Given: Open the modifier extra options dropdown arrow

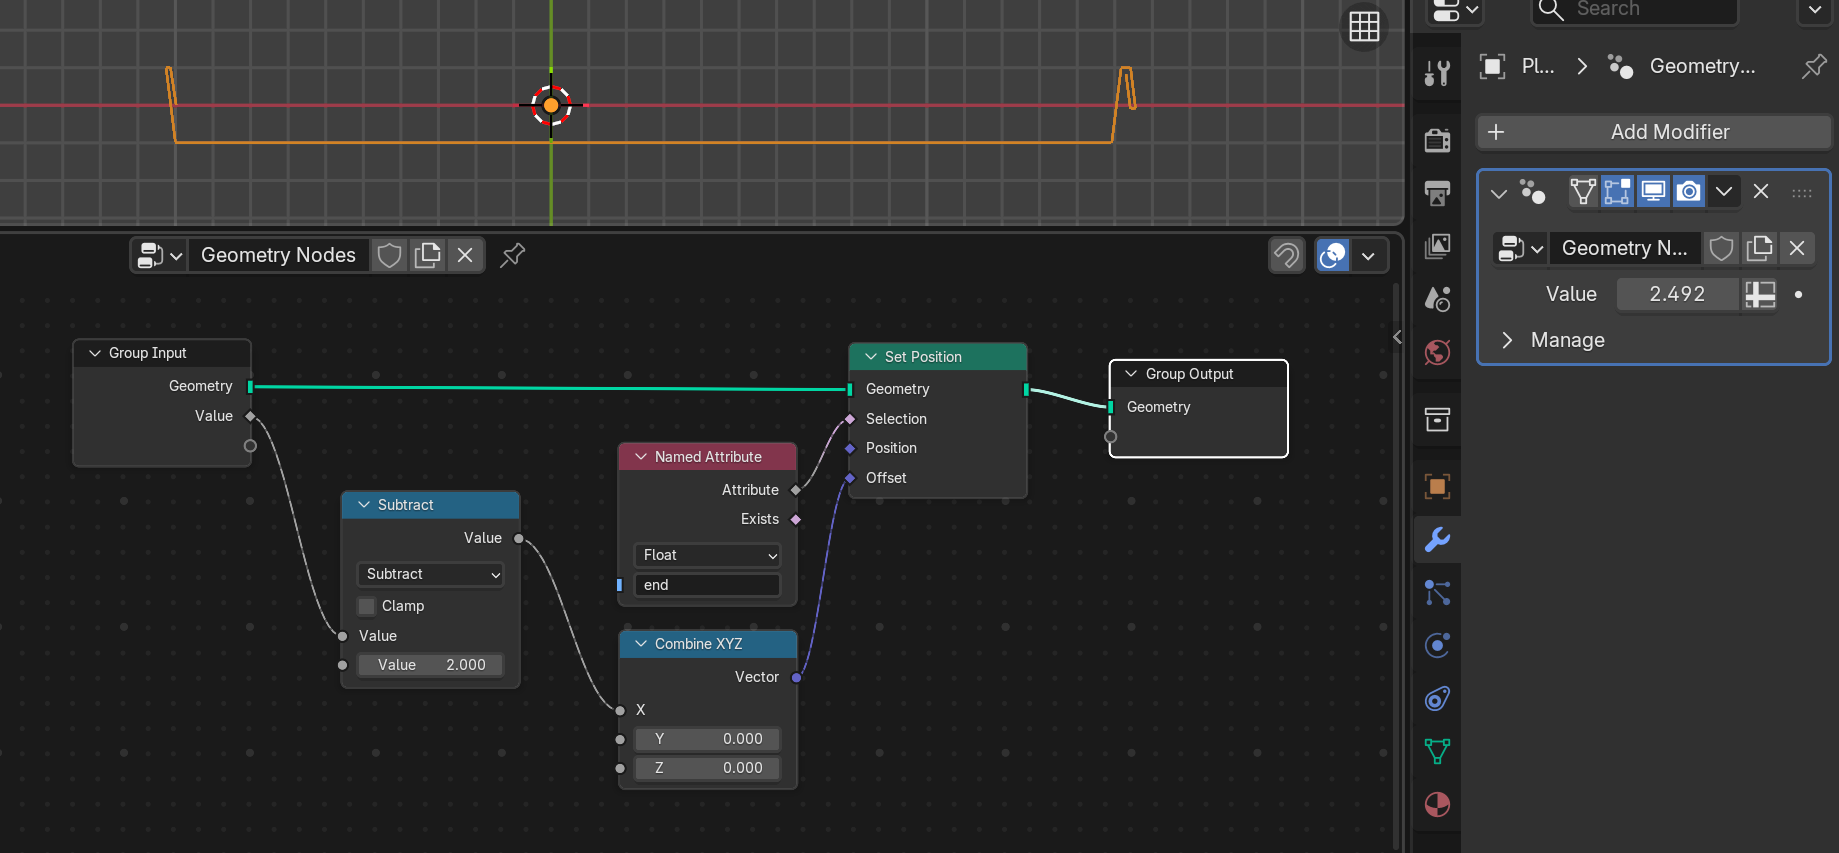Looking at the screenshot, I should coord(1724,192).
